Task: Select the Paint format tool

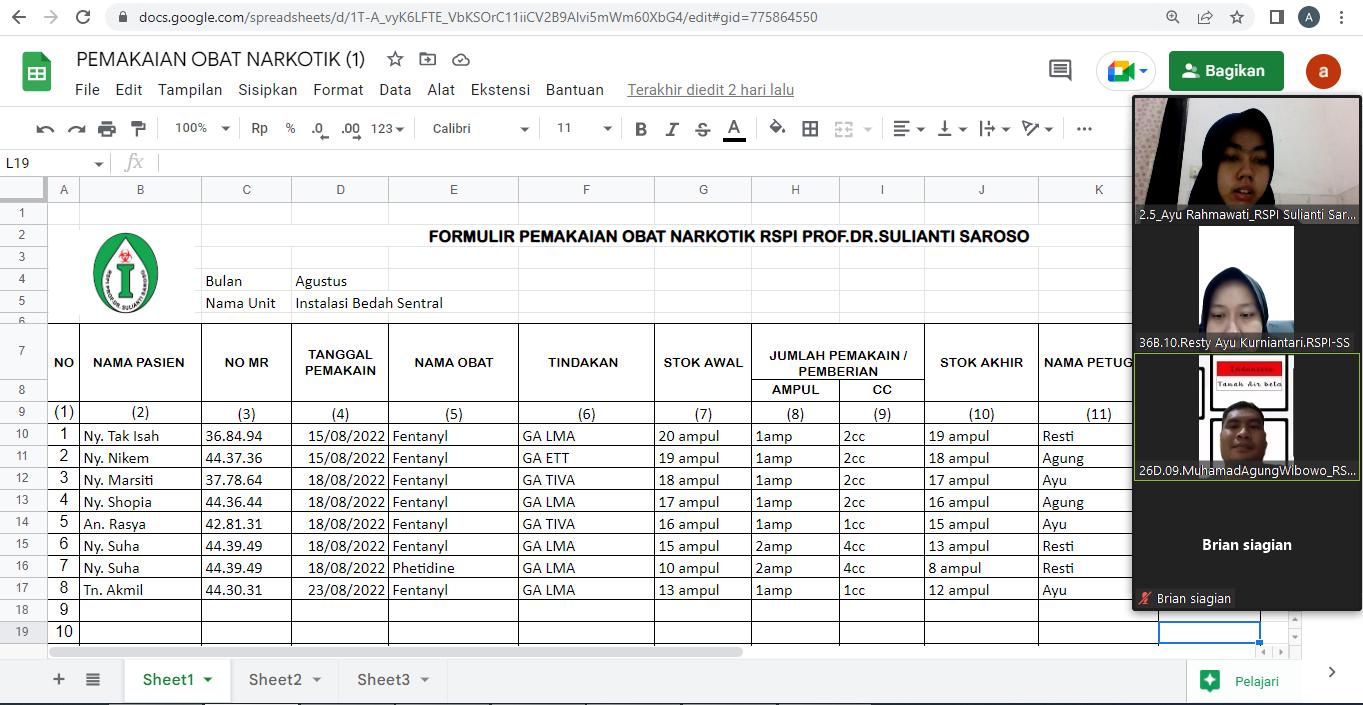Action: coord(138,129)
